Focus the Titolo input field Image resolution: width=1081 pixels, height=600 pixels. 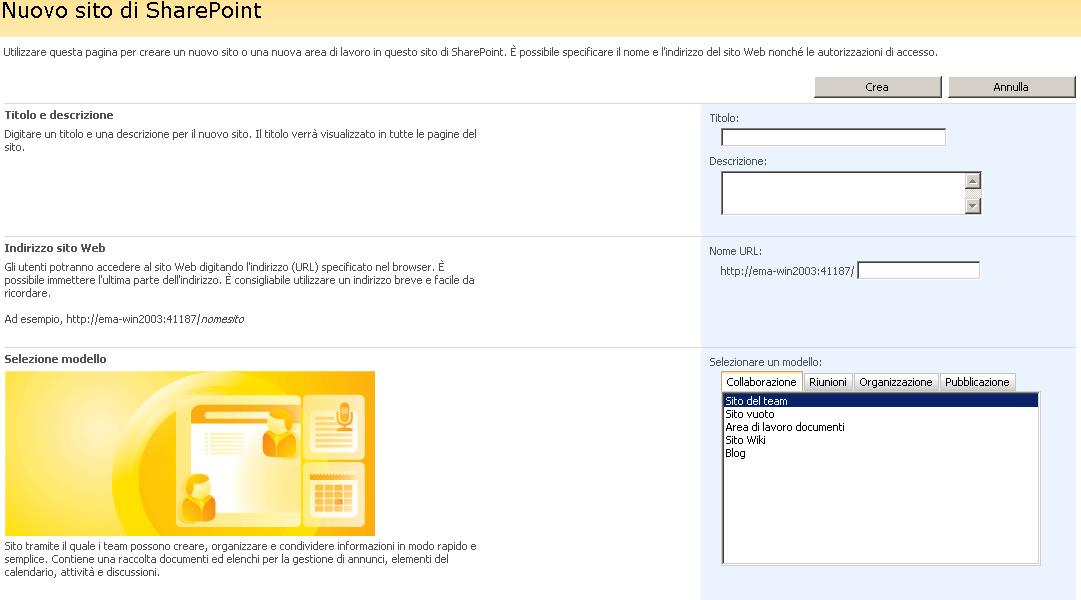[x=833, y=137]
